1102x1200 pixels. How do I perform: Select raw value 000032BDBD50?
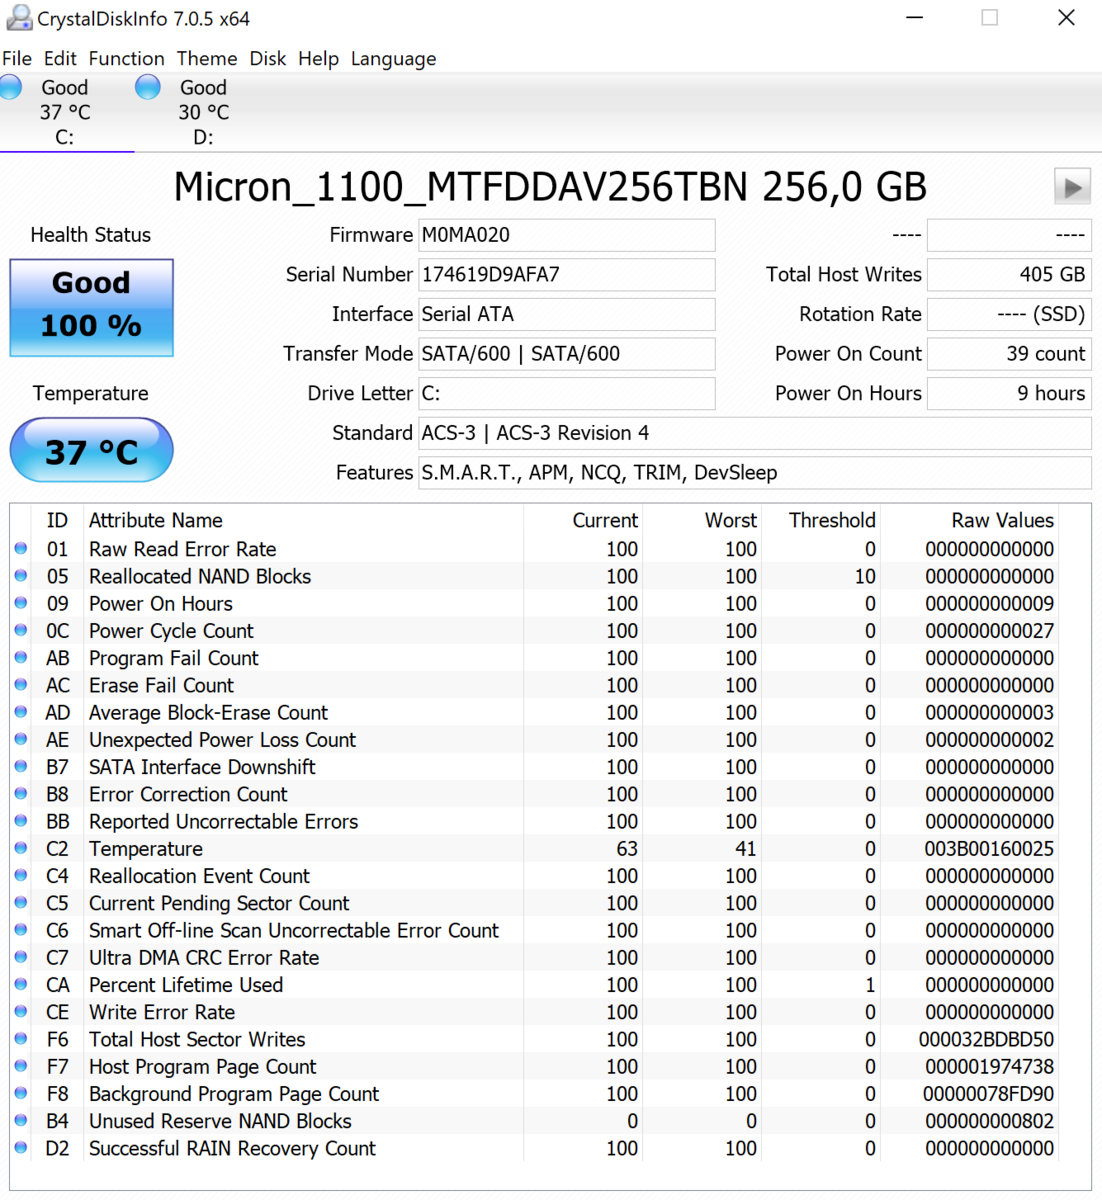click(x=986, y=1039)
